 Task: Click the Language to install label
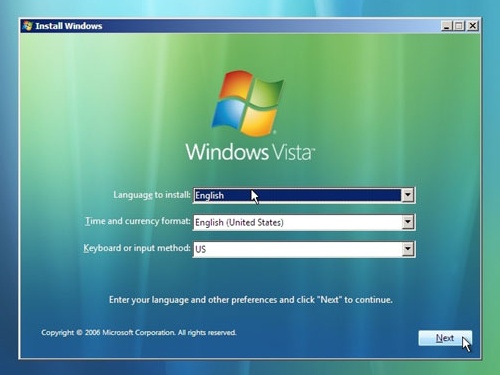[x=152, y=195]
